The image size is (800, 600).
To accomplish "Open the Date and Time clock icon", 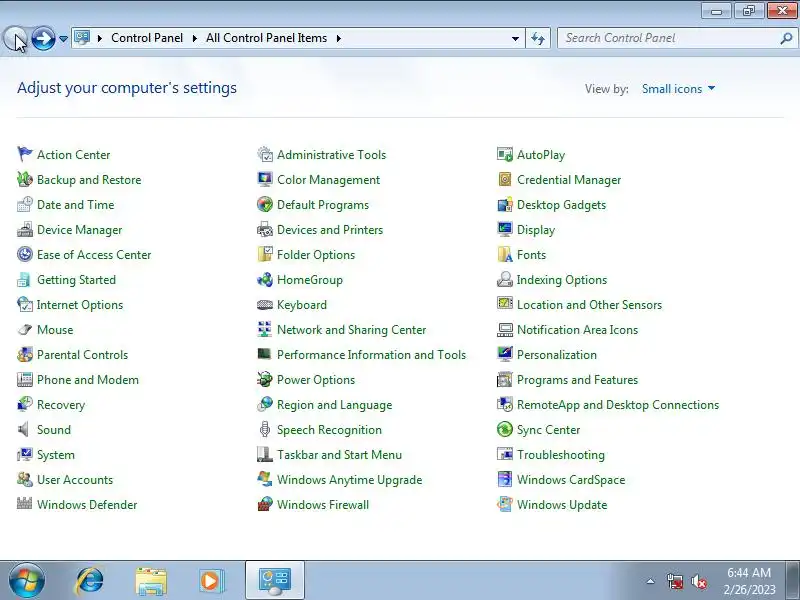I will (x=24, y=204).
